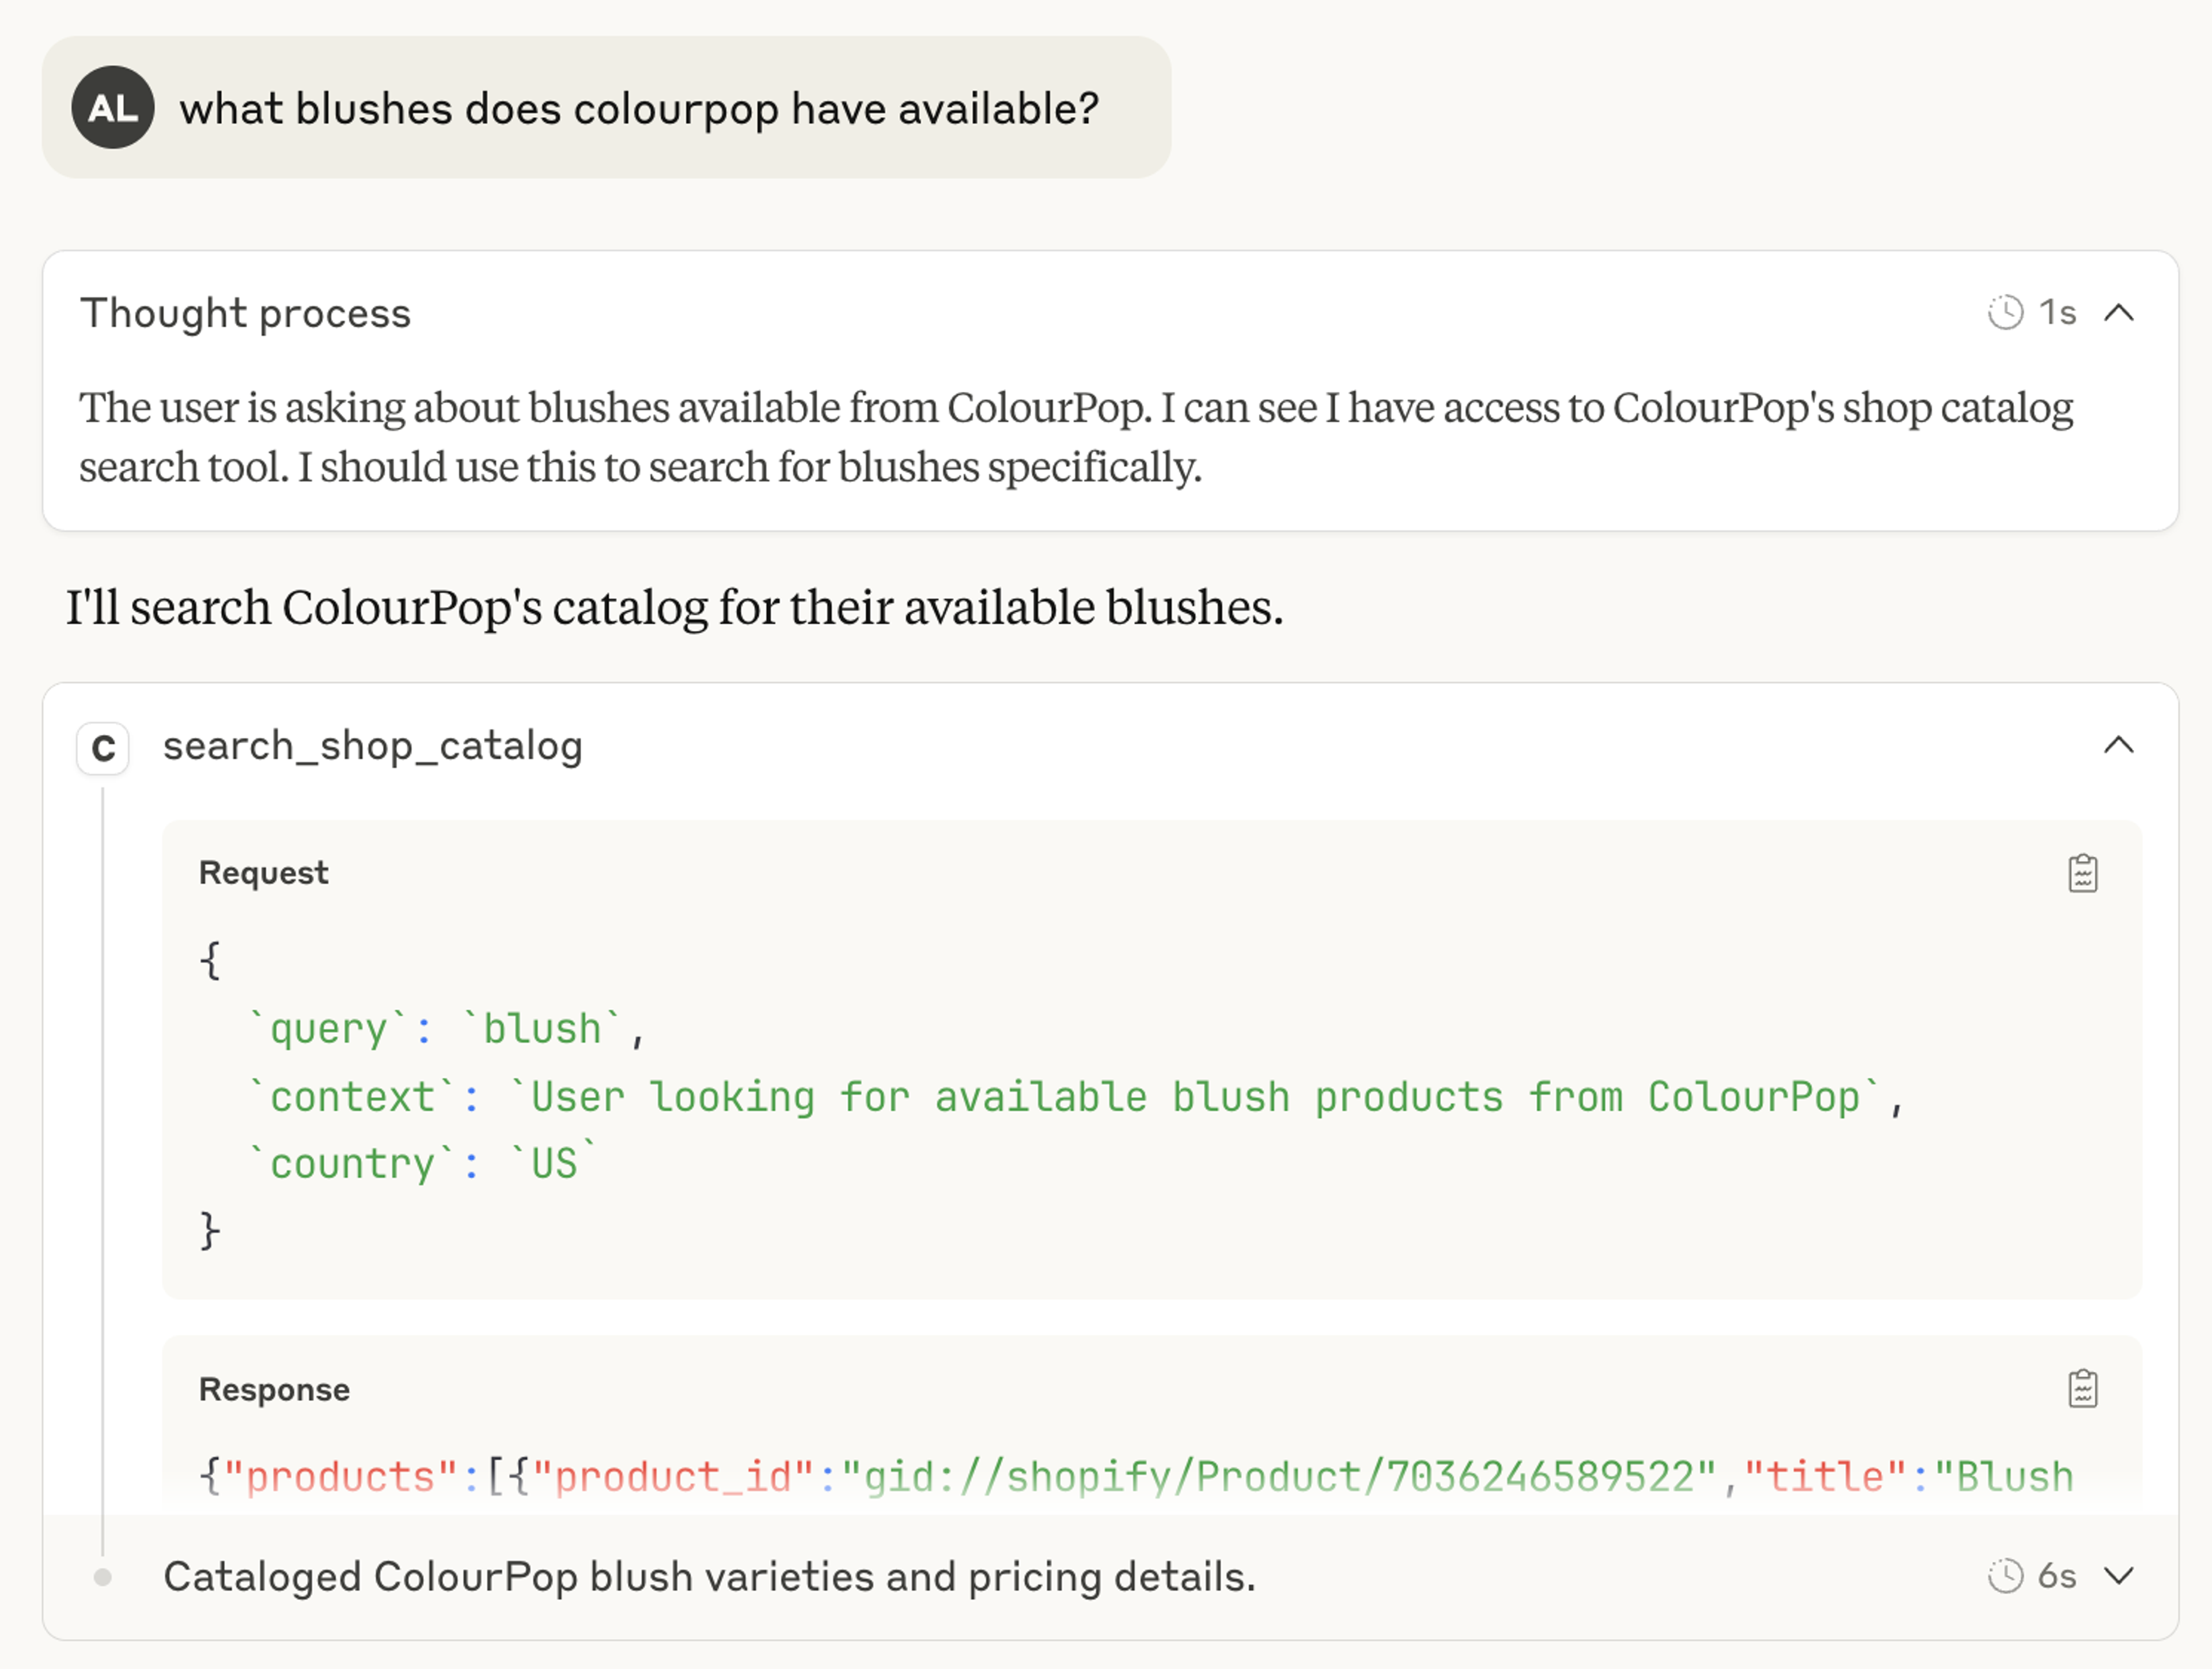Click the Thought process header
2212x1669 pixels.
[246, 313]
